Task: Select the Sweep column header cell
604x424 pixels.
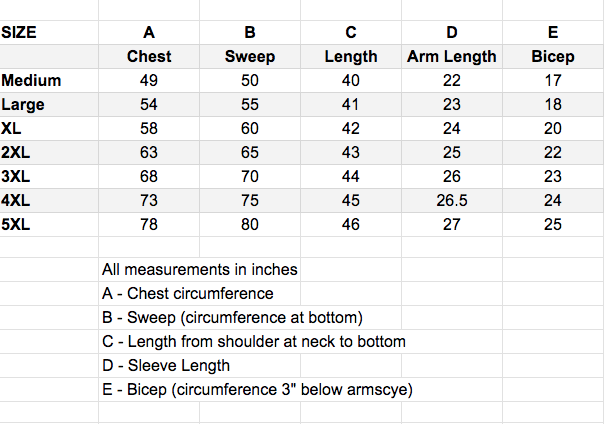Action: pos(250,56)
